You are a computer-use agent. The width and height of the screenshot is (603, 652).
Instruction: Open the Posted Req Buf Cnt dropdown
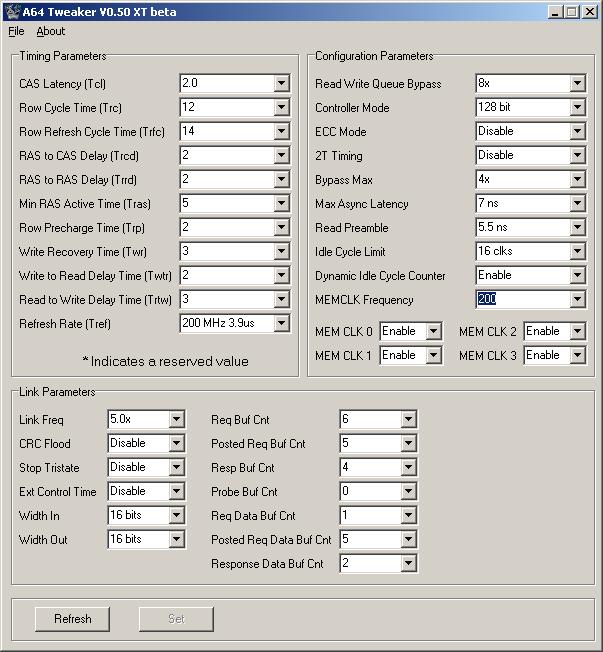[408, 444]
